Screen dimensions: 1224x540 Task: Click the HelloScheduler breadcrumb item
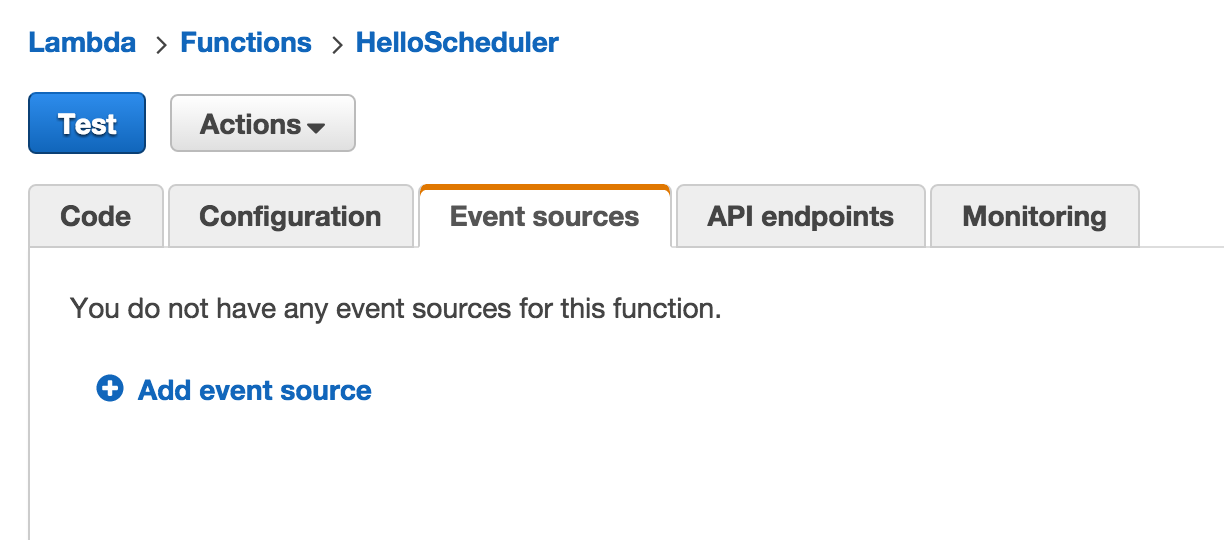coord(457,43)
